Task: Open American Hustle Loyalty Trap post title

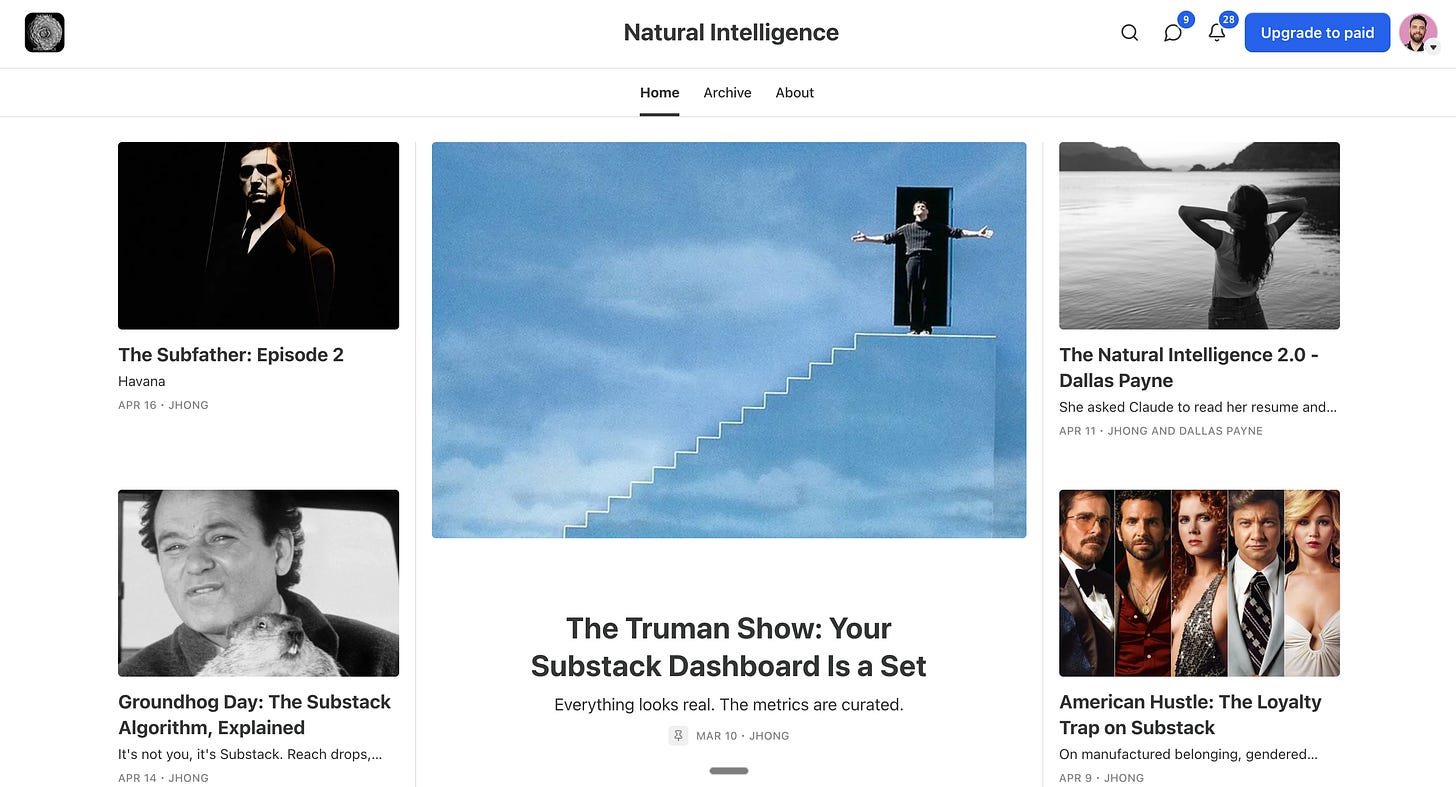Action: pos(1190,715)
